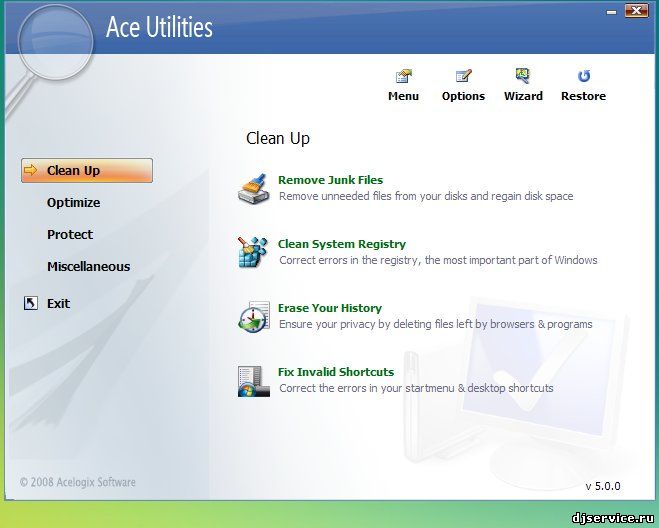Open the Erase Your History link
Image resolution: width=659 pixels, height=528 pixels.
(329, 308)
